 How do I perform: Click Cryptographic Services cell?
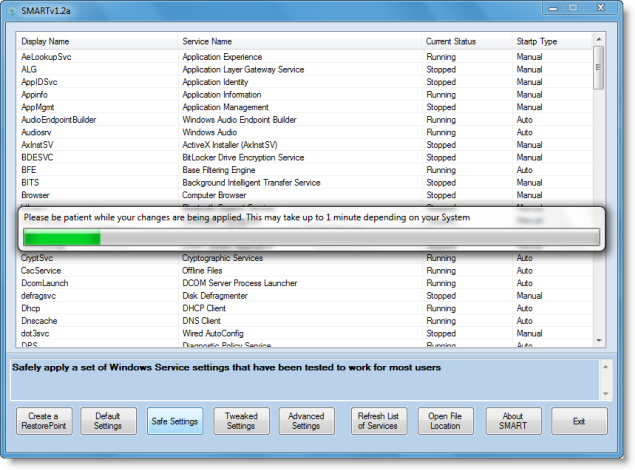[x=222, y=258]
